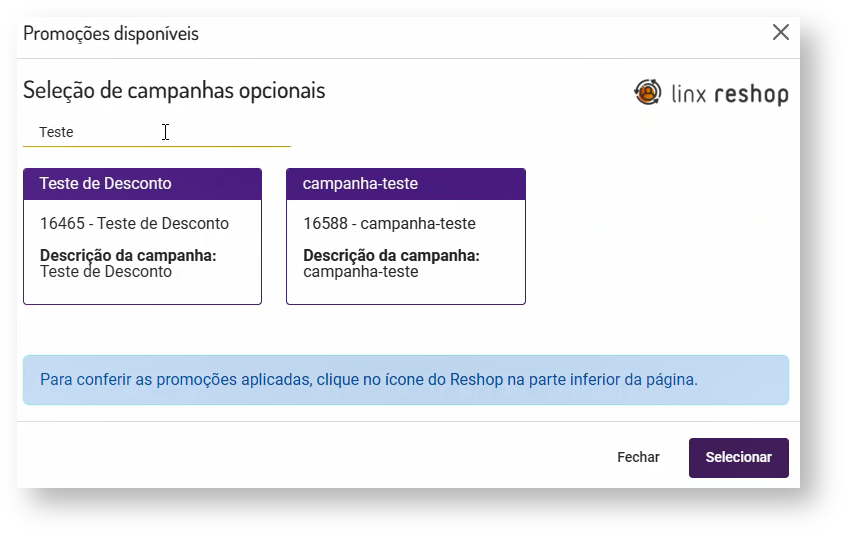Click campaign code 16588 - campanha-teste

[x=389, y=224]
